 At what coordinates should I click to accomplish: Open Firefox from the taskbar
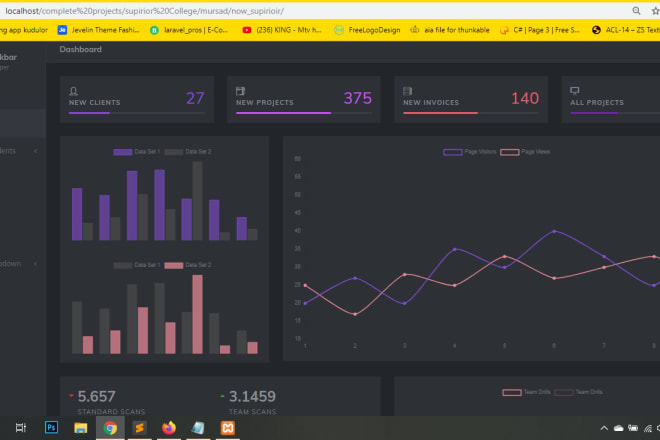click(x=169, y=428)
